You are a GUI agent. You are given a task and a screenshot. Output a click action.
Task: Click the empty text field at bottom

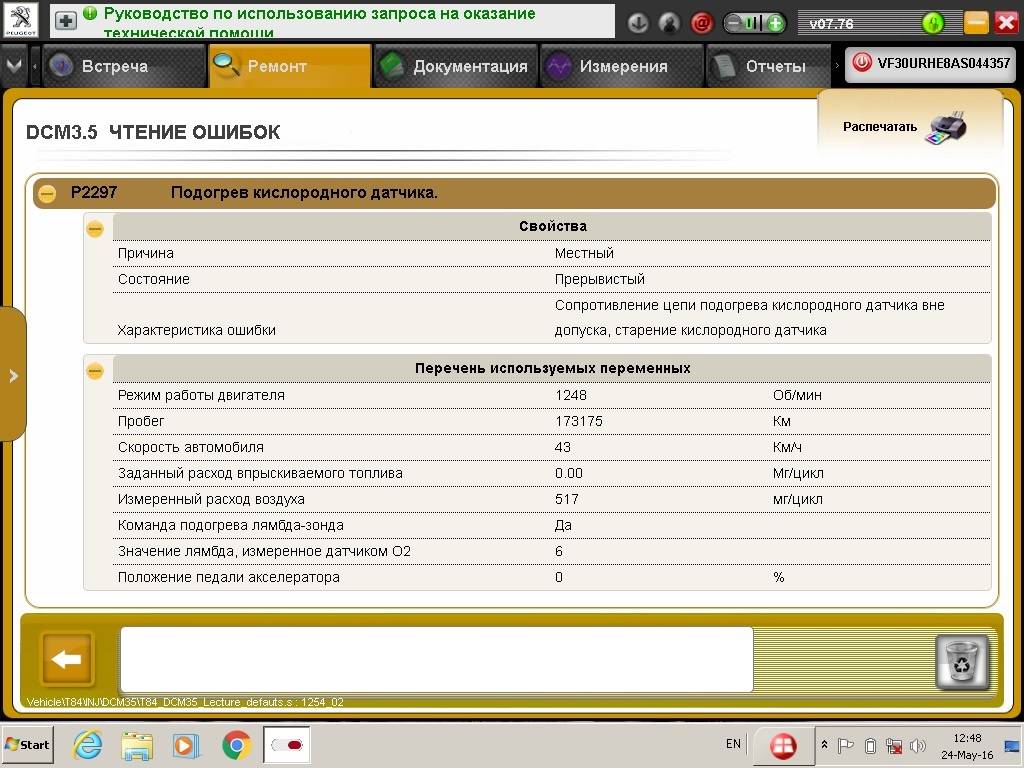[x=436, y=659]
